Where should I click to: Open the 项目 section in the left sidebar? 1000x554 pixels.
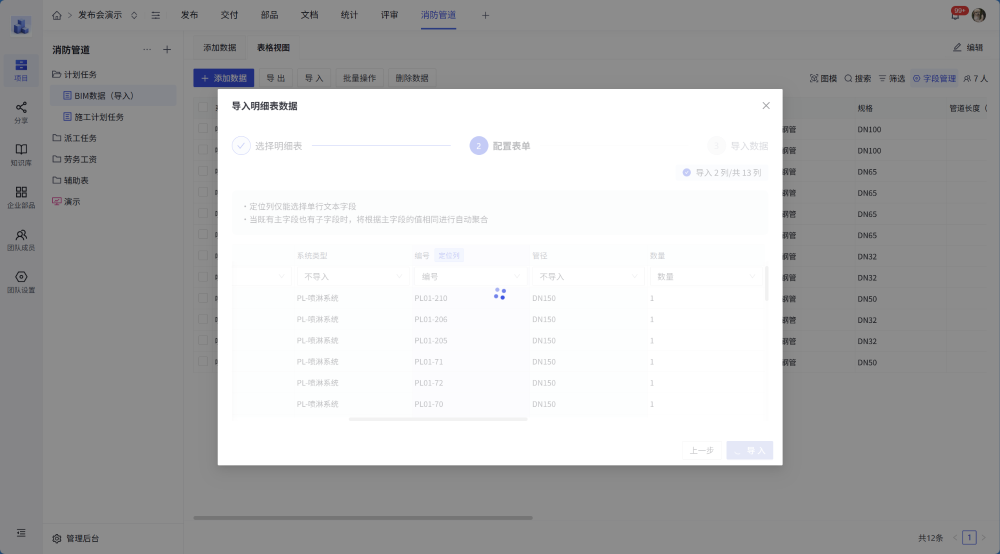pyautogui.click(x=21, y=69)
